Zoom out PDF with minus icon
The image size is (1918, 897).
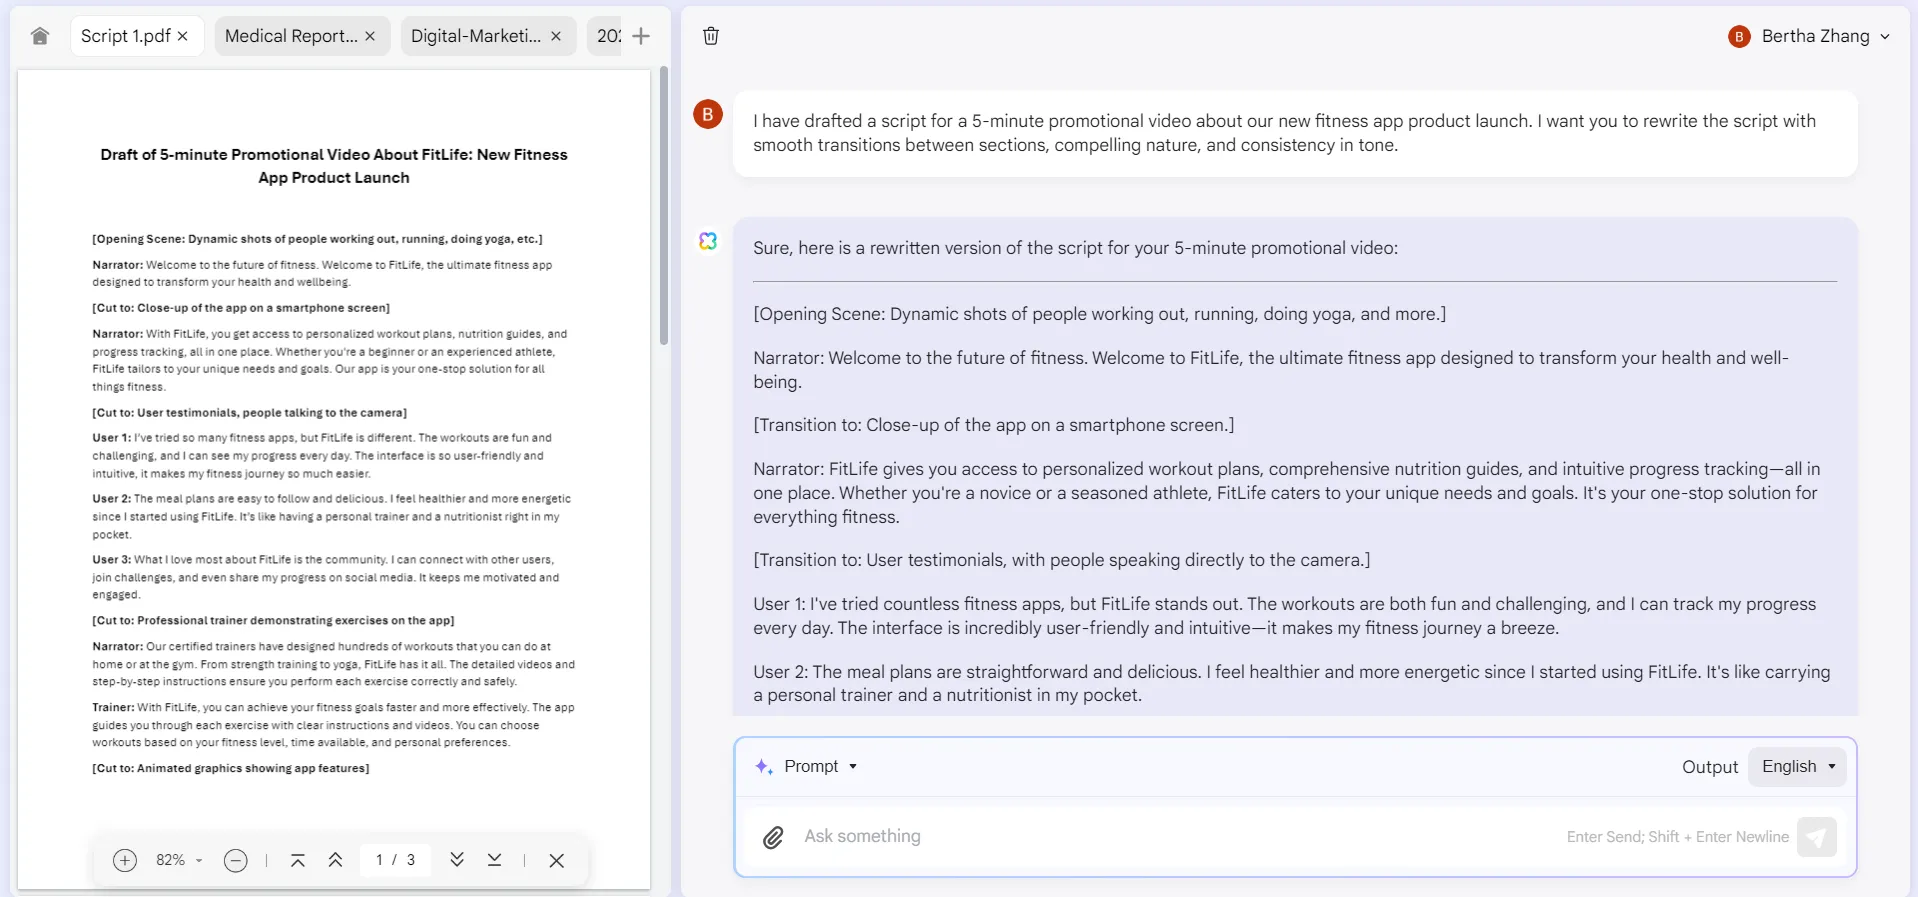coord(236,860)
